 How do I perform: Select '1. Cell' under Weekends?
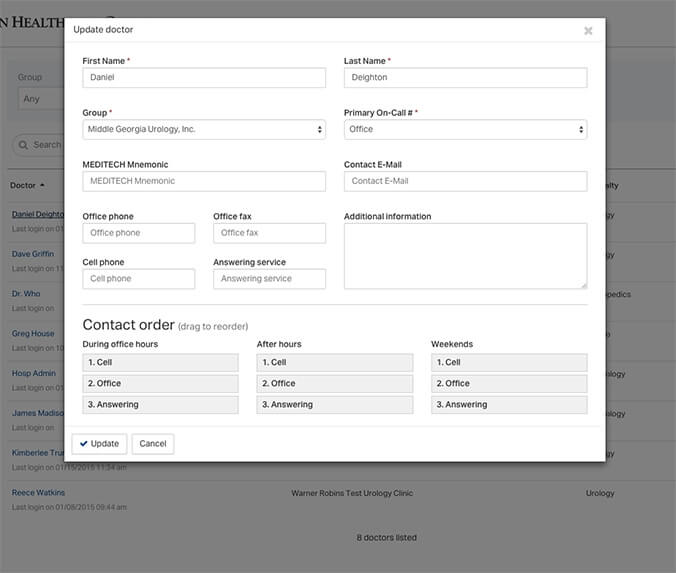[x=509, y=362]
